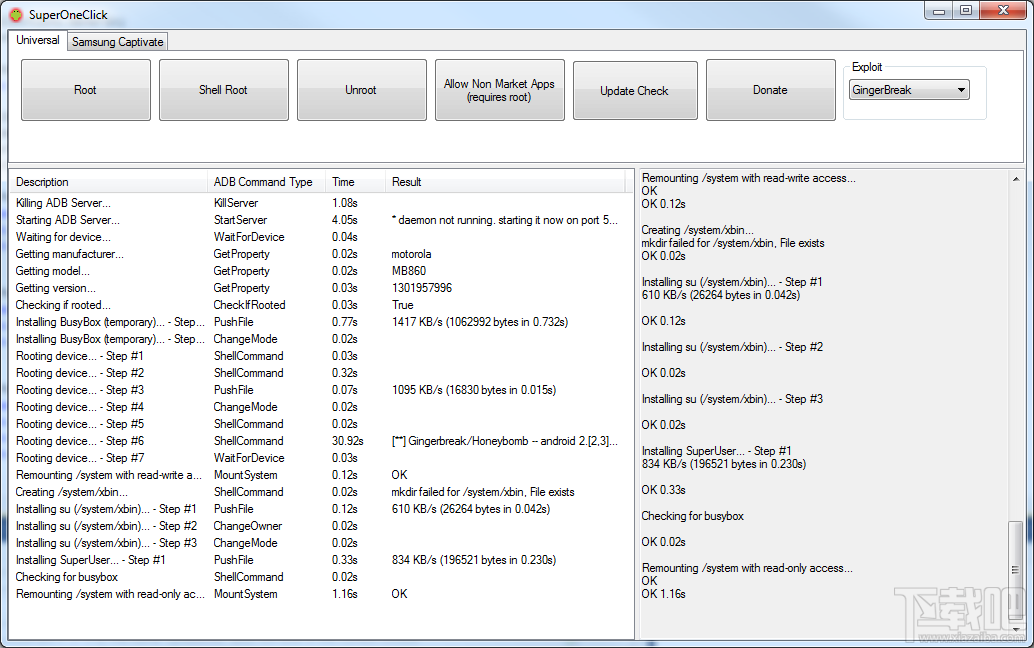The image size is (1034, 648).
Task: Select the 'Getting model...' row
Action: [319, 271]
